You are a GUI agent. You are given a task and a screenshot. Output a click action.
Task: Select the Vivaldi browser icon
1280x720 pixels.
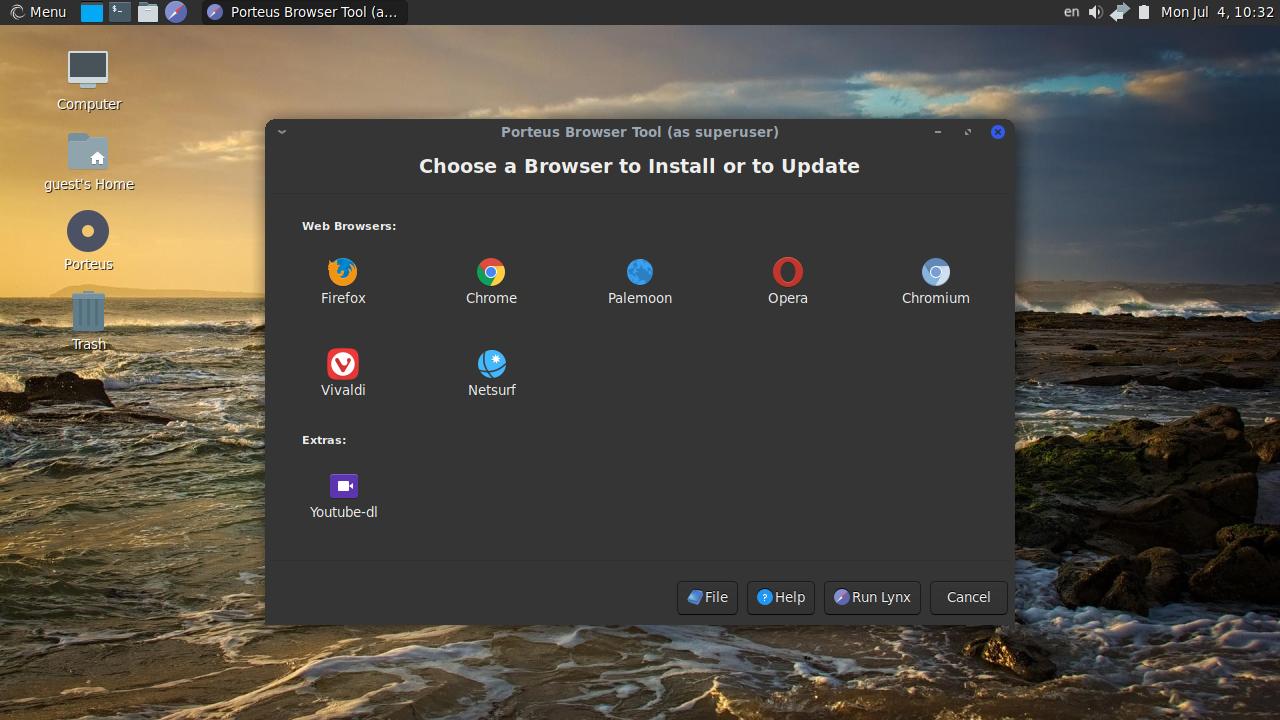coord(343,364)
